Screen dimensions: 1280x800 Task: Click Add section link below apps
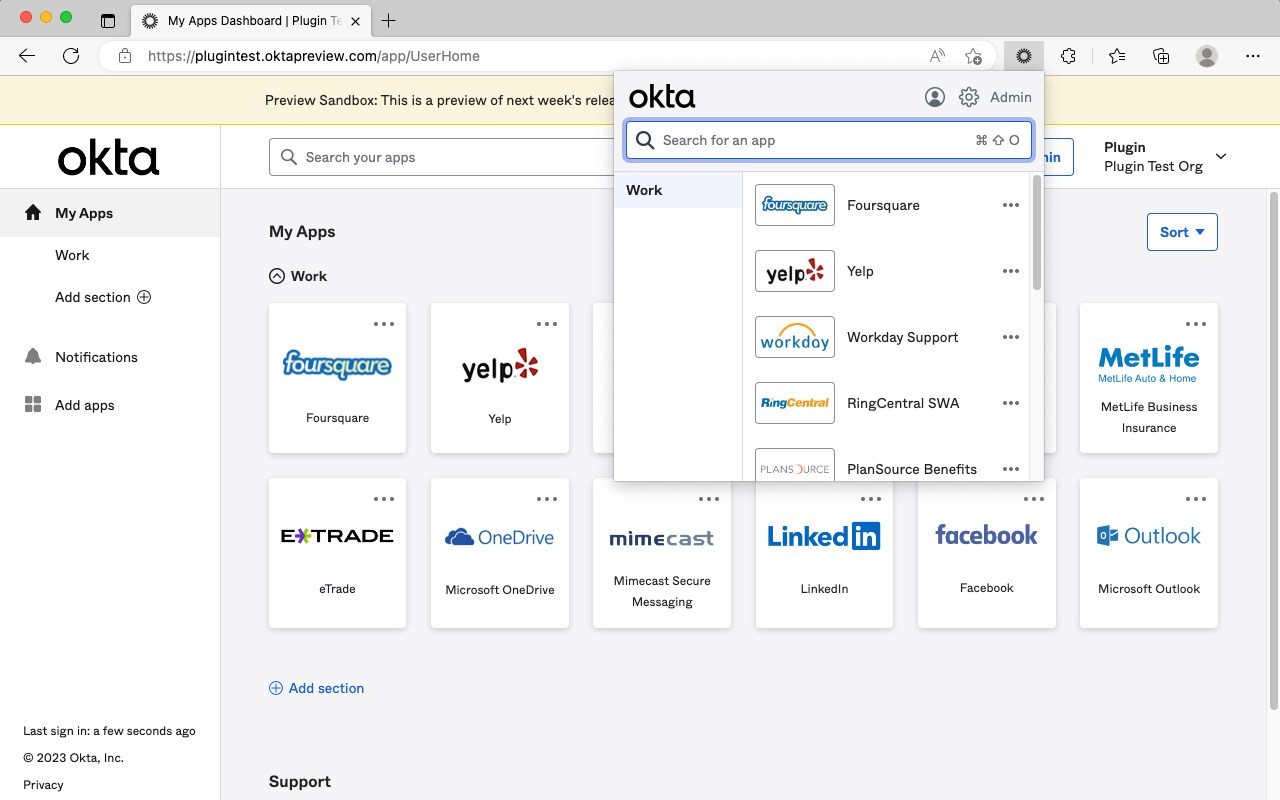click(x=317, y=688)
